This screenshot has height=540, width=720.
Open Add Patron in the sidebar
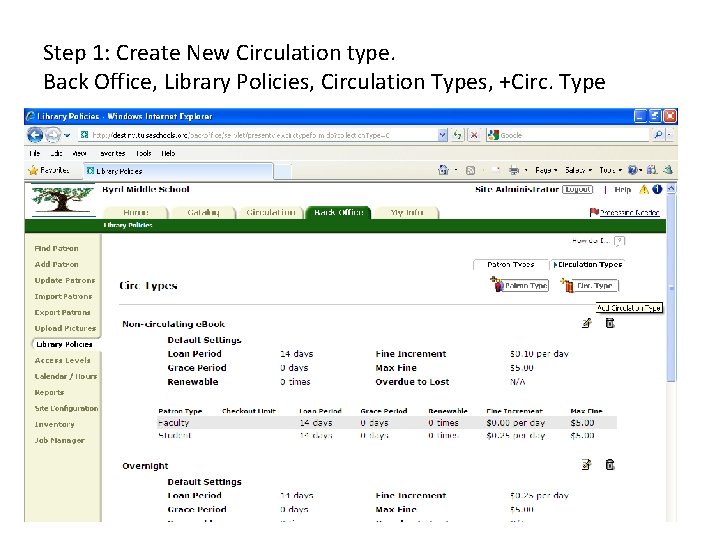pyautogui.click(x=56, y=264)
